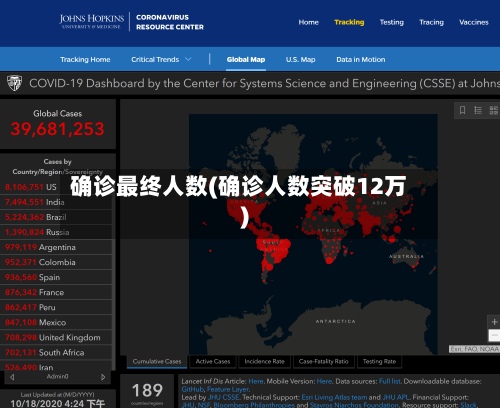Image resolution: width=500 pixels, height=408 pixels.
Task: Open the Testing menu item
Action: (392, 22)
